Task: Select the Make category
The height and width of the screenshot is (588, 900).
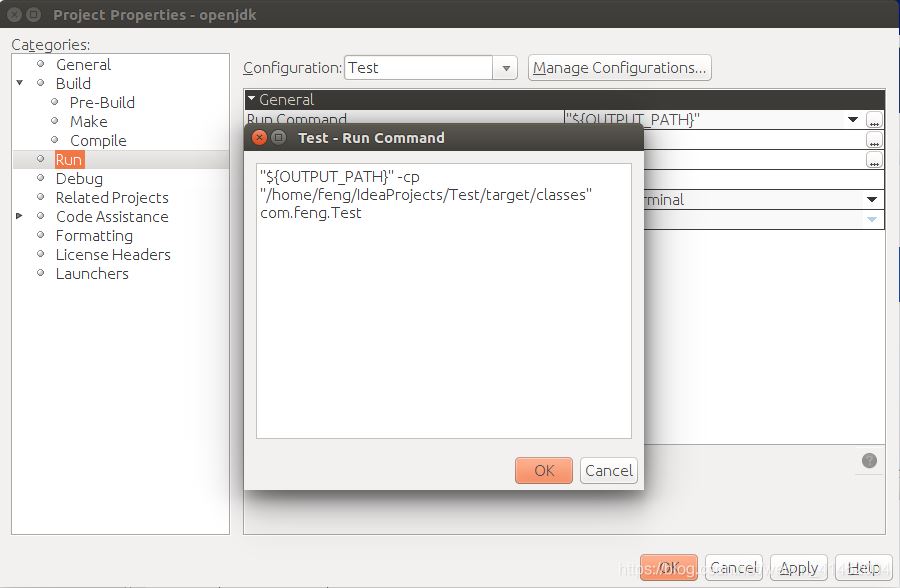Action: [88, 122]
